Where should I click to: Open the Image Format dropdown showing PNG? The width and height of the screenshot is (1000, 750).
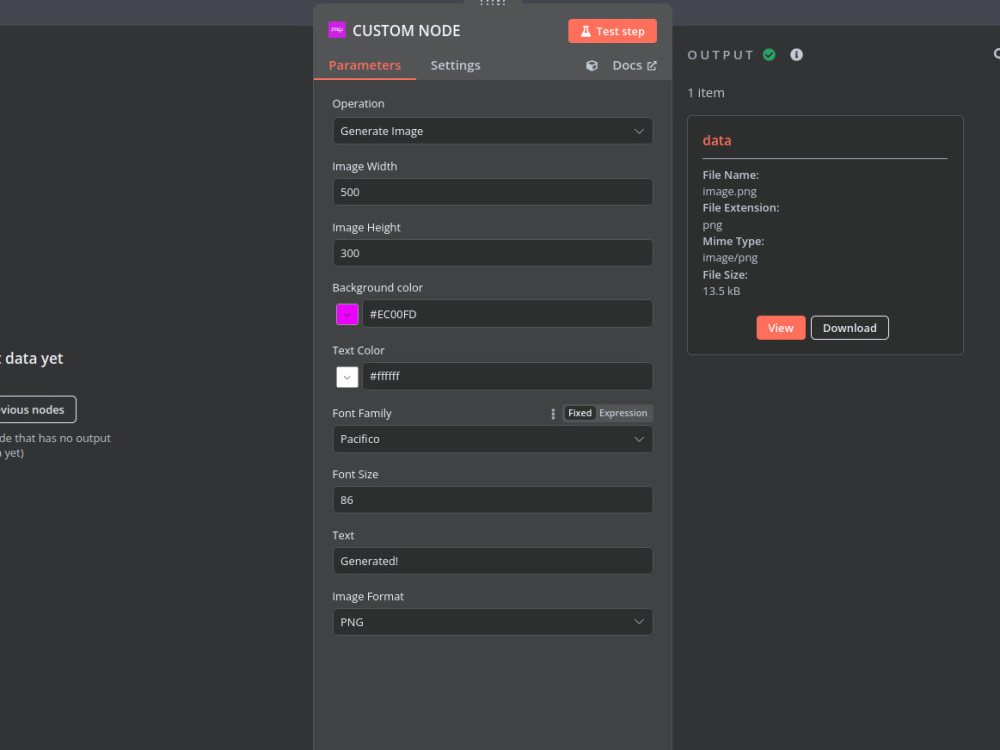pos(492,621)
